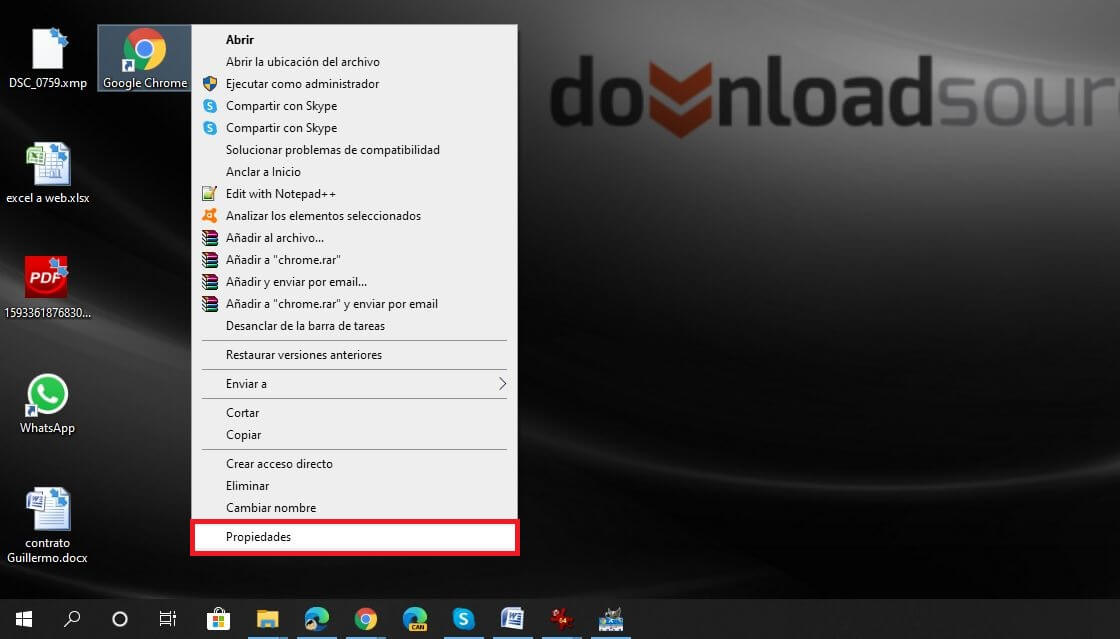The image size is (1120, 639).
Task: Open Cortana circle in taskbar
Action: [x=120, y=619]
